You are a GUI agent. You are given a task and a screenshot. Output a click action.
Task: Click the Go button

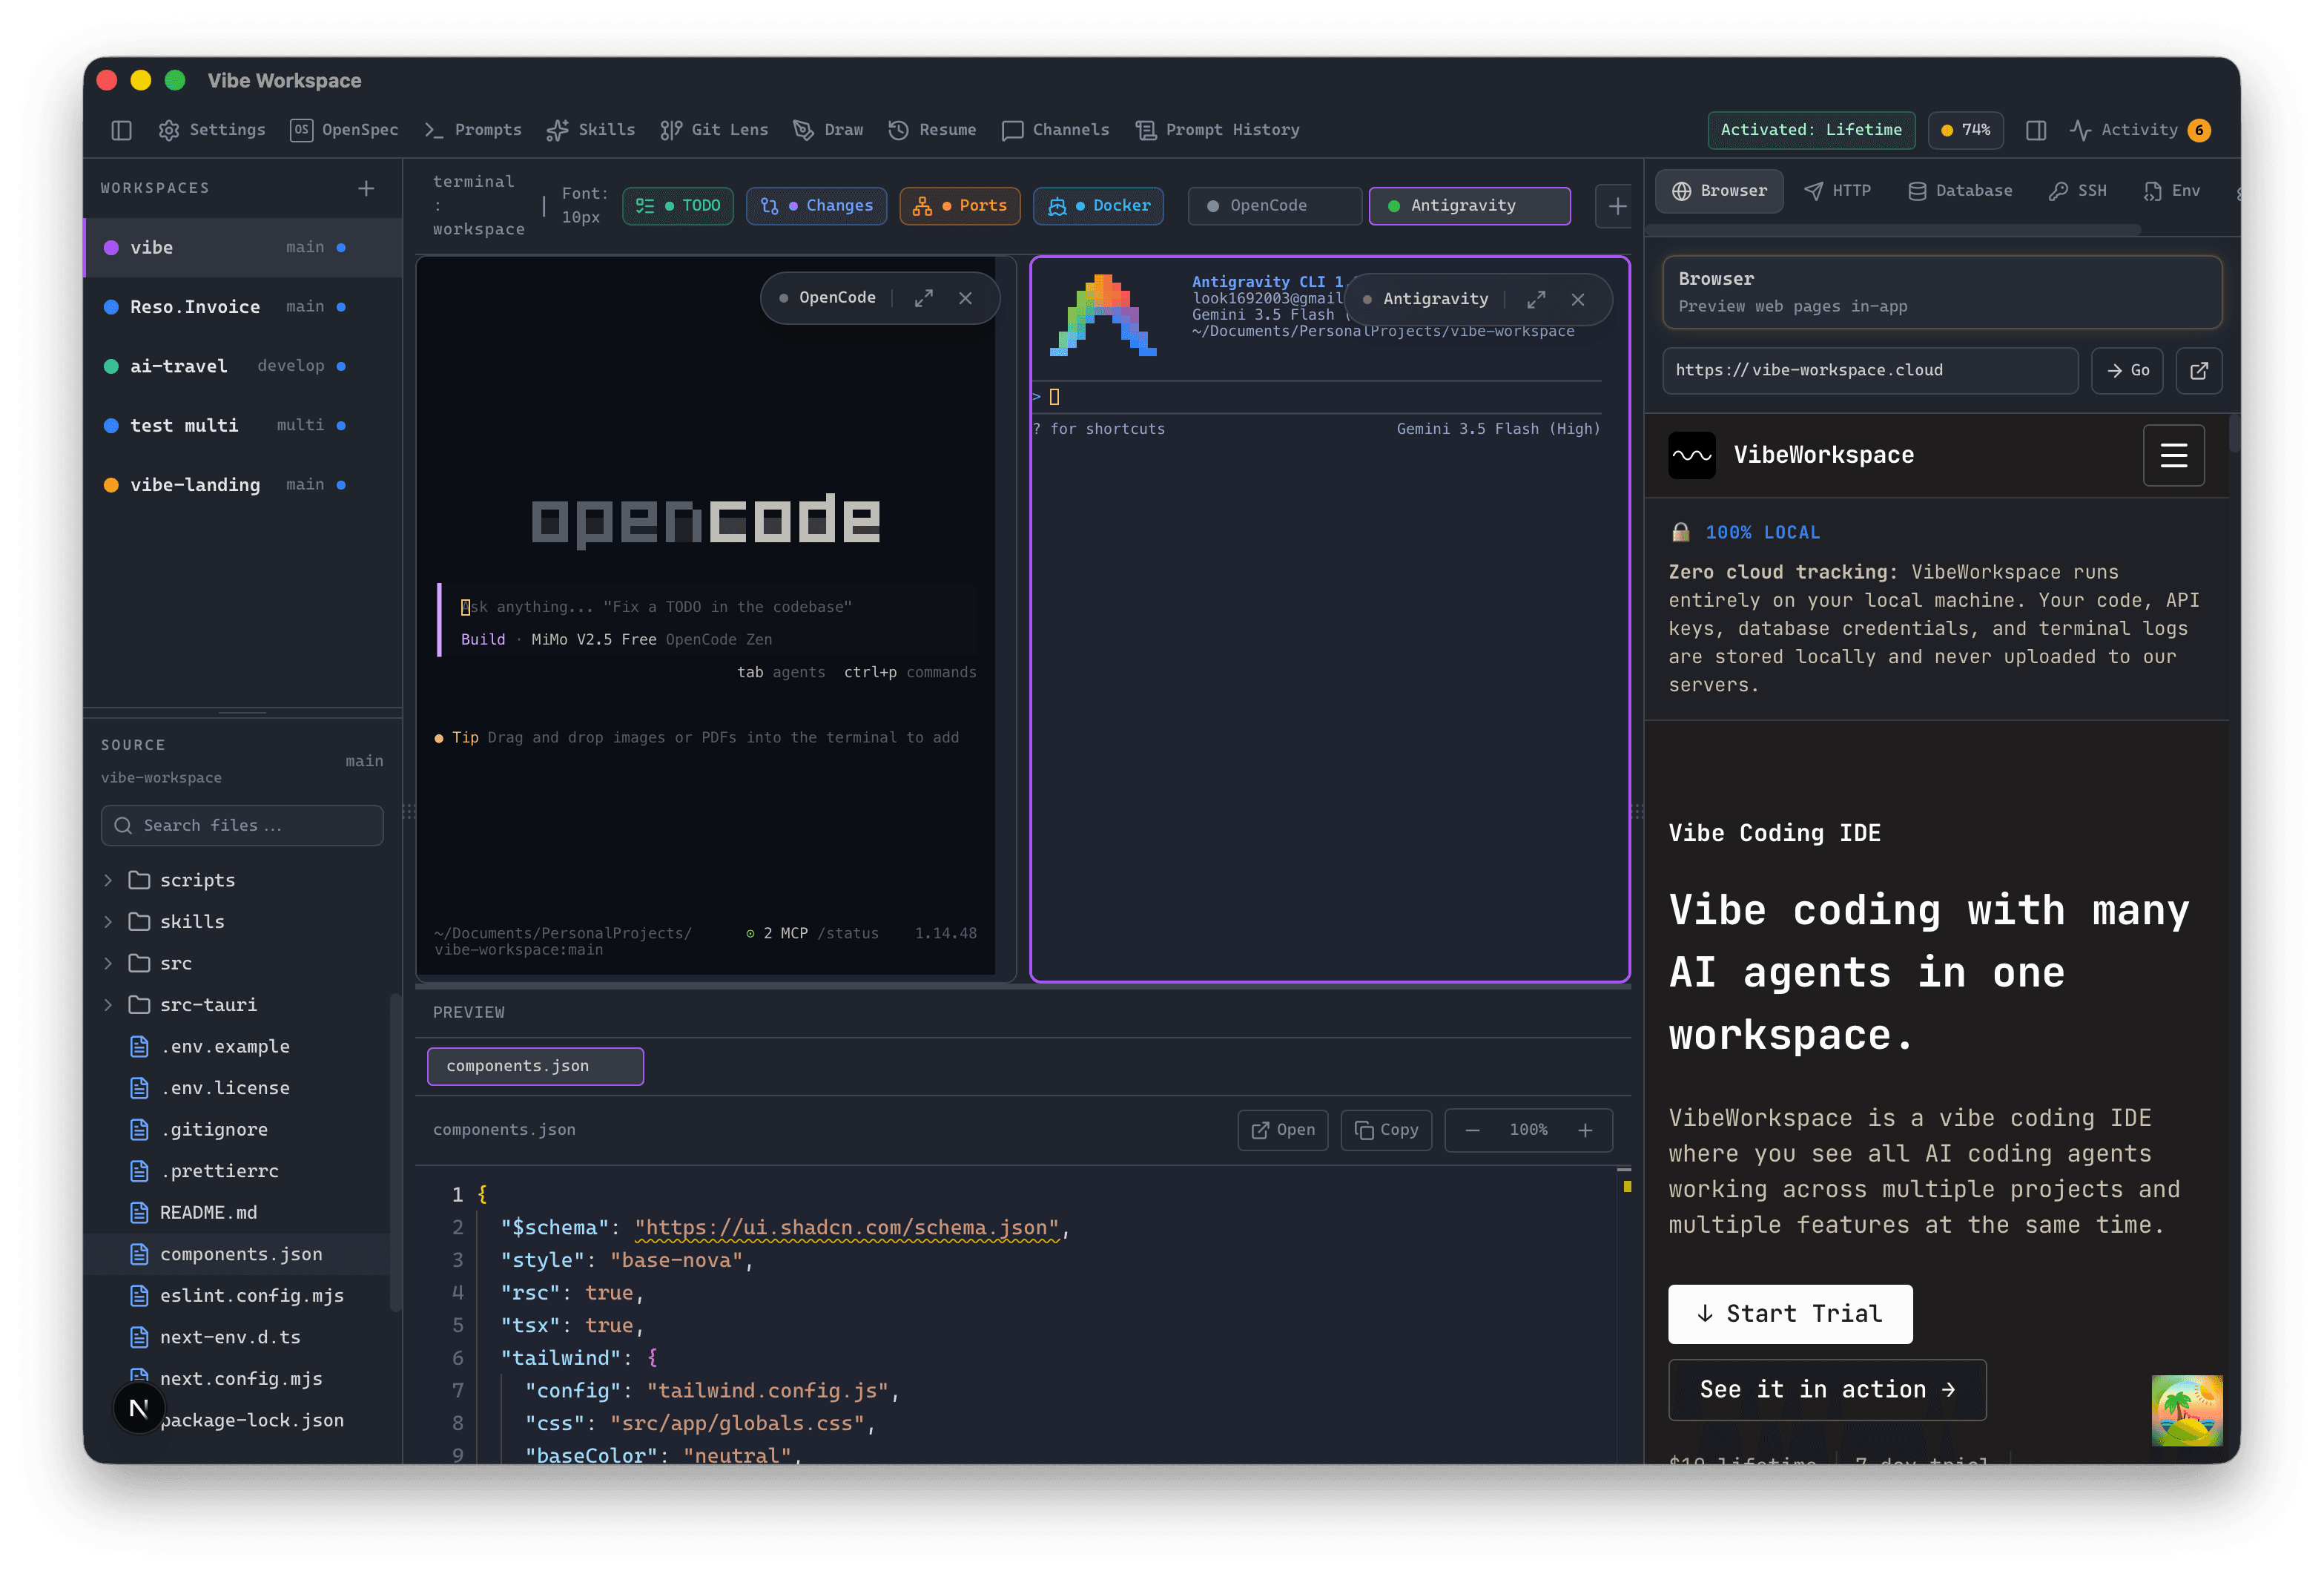2127,371
